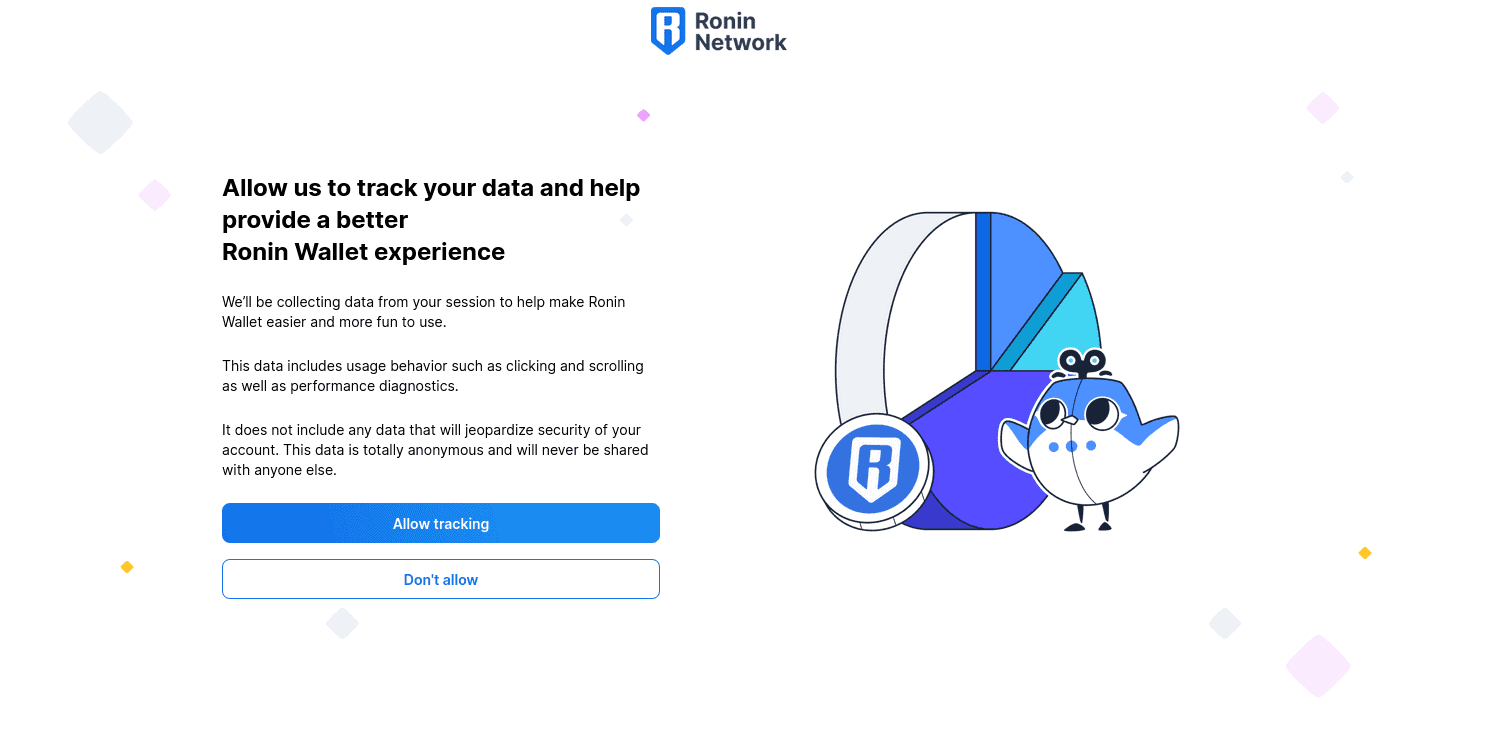
Task: Click the Ronin shield logo at top
Action: pyautogui.click(x=668, y=31)
